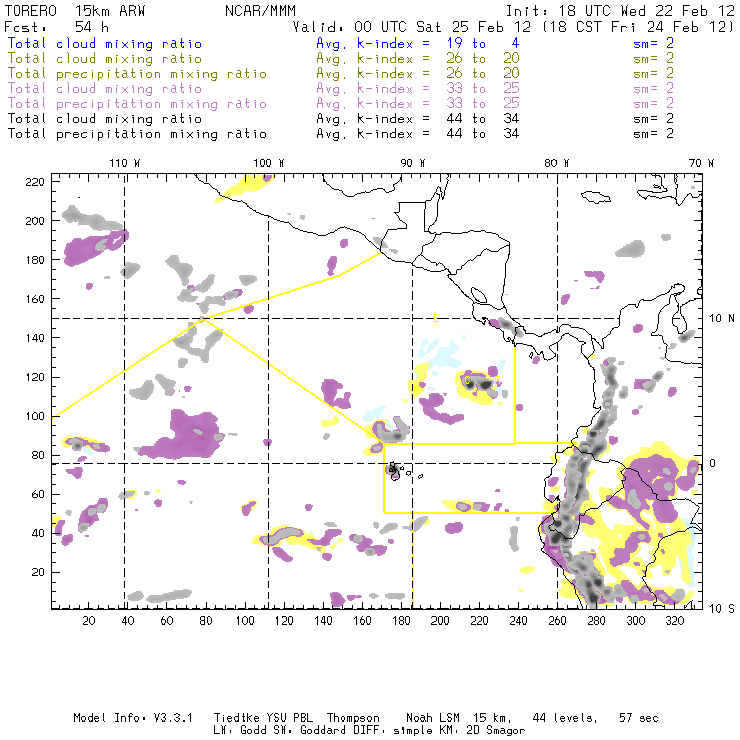Screen dimensions: 740x740
Task: Click the "260" tick on the horizontal axis
Action: pos(557,621)
